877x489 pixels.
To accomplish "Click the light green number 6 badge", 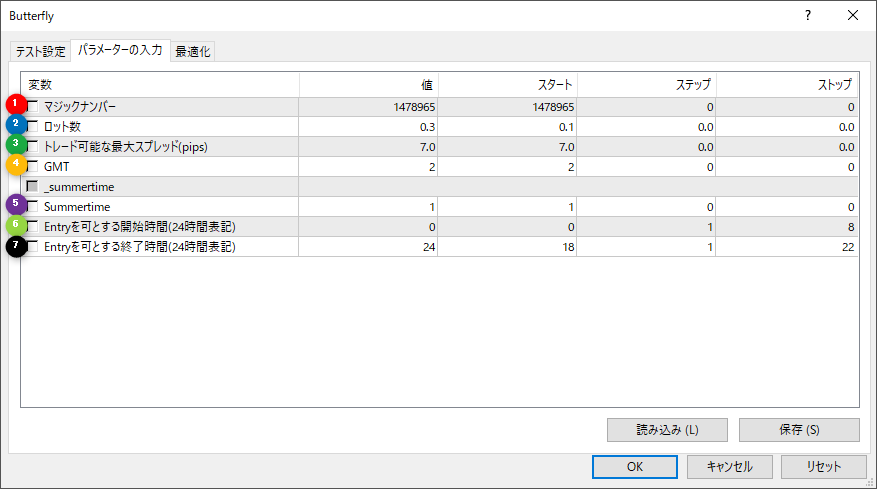I will pyautogui.click(x=16, y=225).
